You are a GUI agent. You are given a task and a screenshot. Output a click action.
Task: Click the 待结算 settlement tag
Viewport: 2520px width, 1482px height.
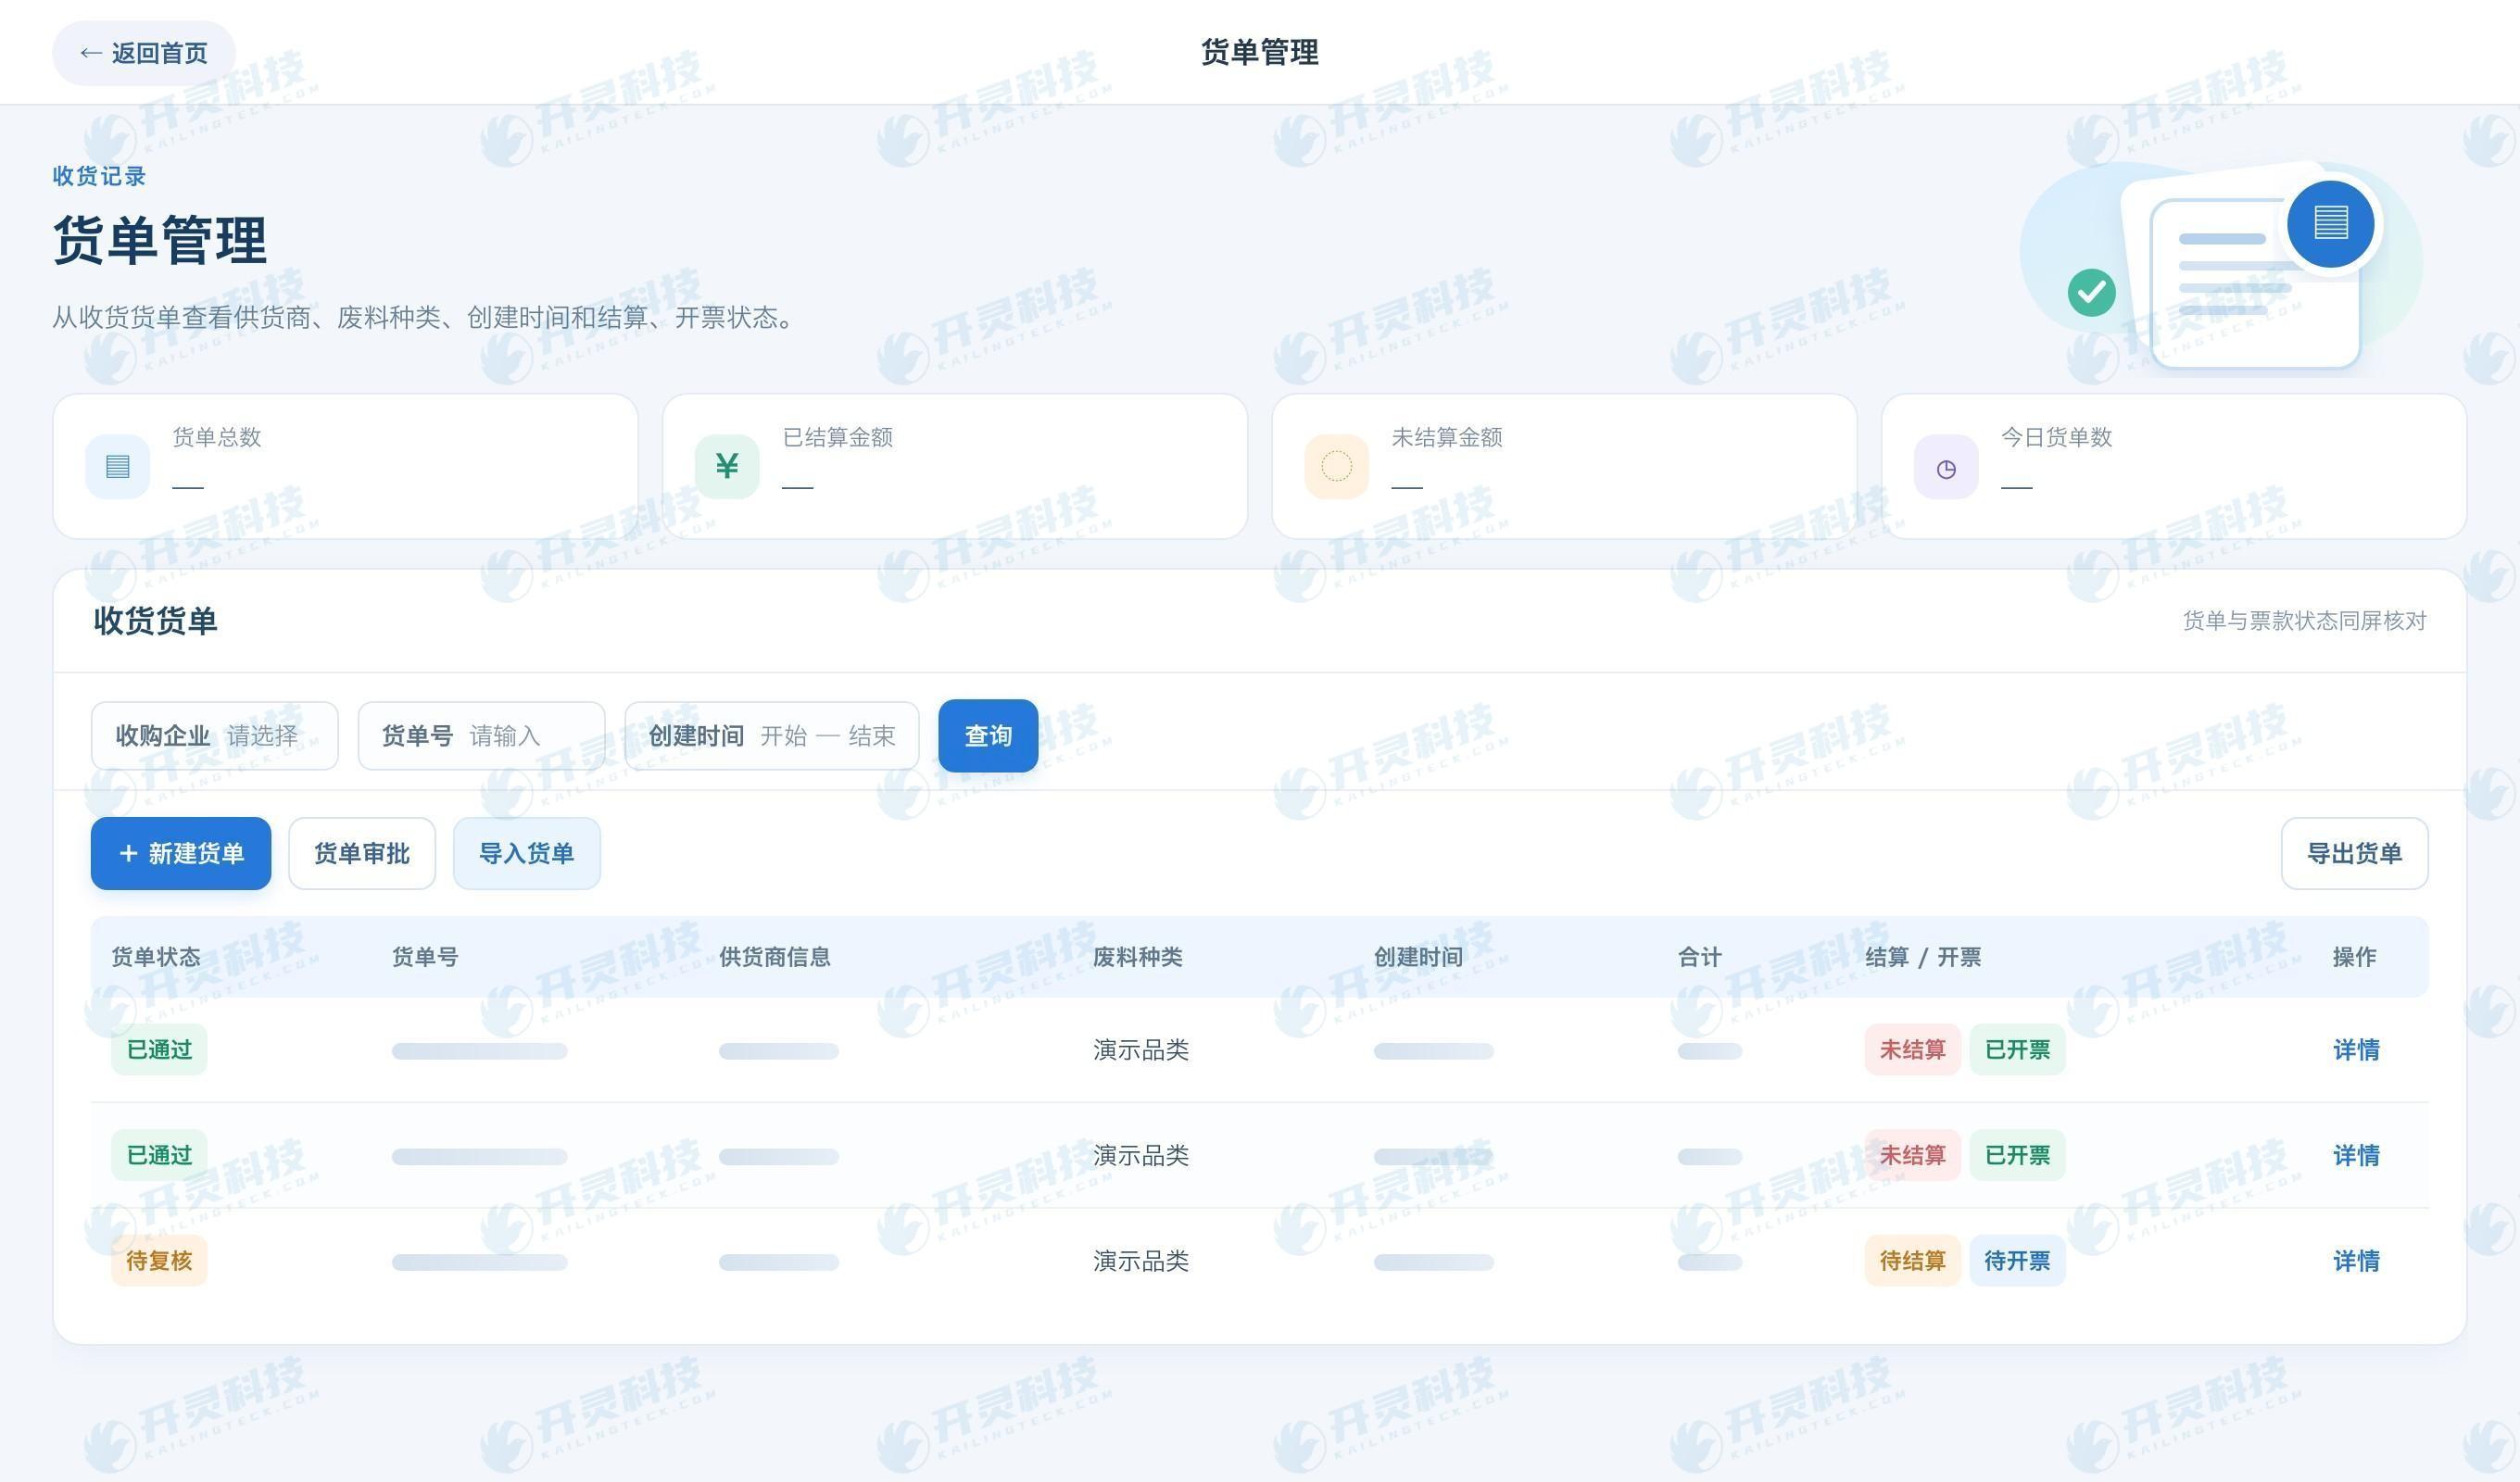click(x=1912, y=1261)
